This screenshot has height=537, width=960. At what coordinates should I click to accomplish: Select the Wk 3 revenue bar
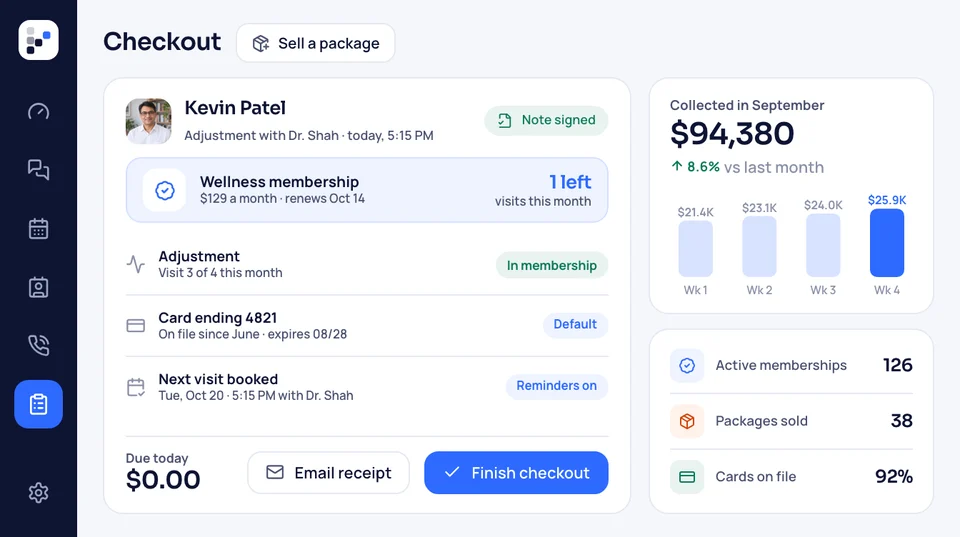[x=823, y=245]
